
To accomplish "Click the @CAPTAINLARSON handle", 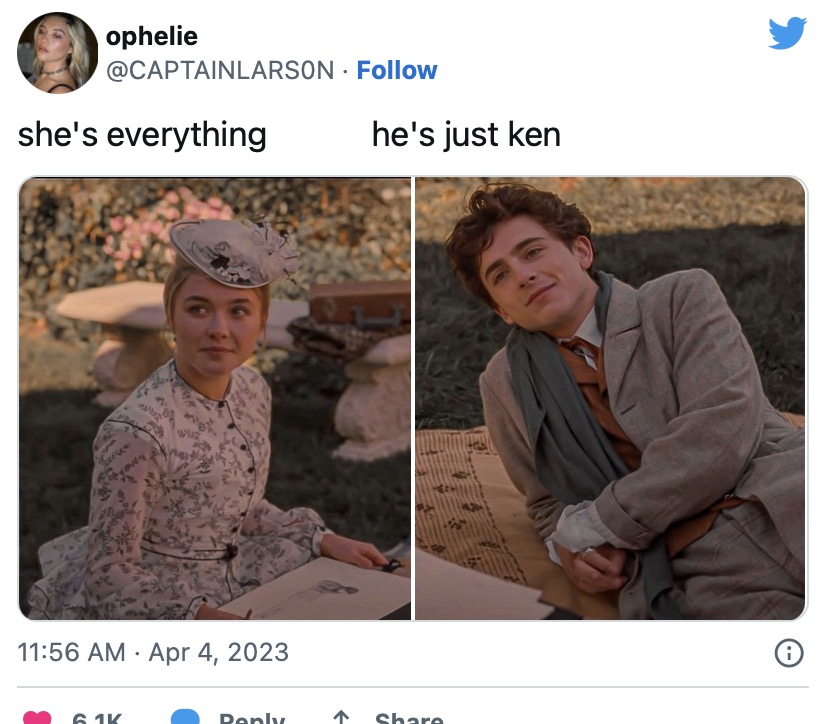I will pos(220,70).
